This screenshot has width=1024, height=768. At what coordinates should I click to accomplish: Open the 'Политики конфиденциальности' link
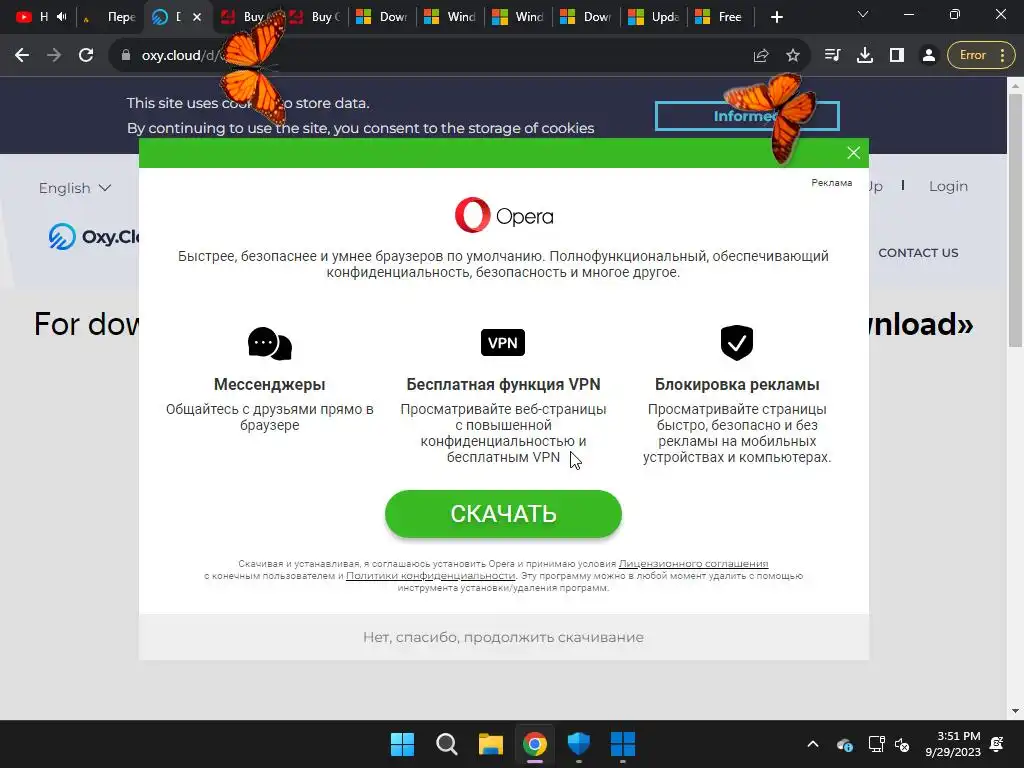(430, 575)
